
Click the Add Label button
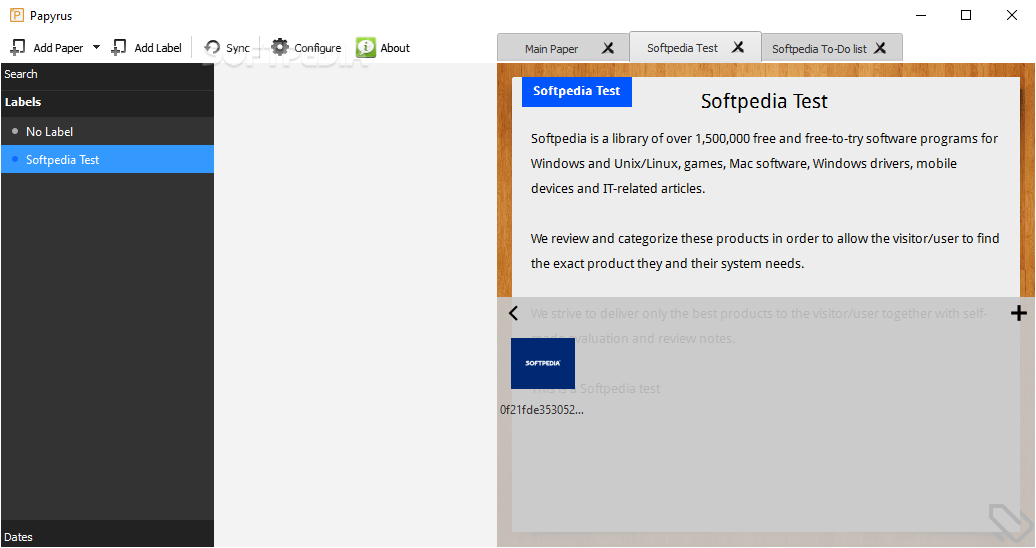tap(147, 47)
